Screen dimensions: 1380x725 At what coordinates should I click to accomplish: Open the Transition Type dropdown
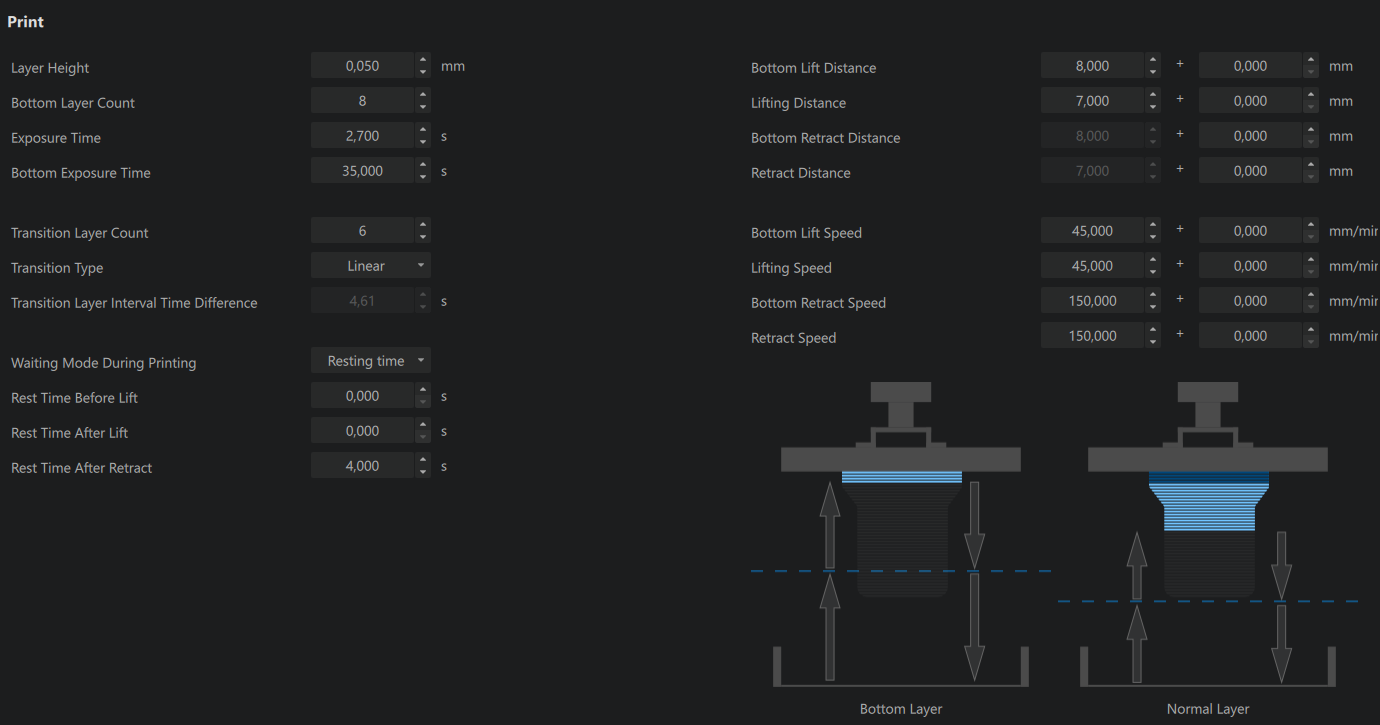(371, 266)
